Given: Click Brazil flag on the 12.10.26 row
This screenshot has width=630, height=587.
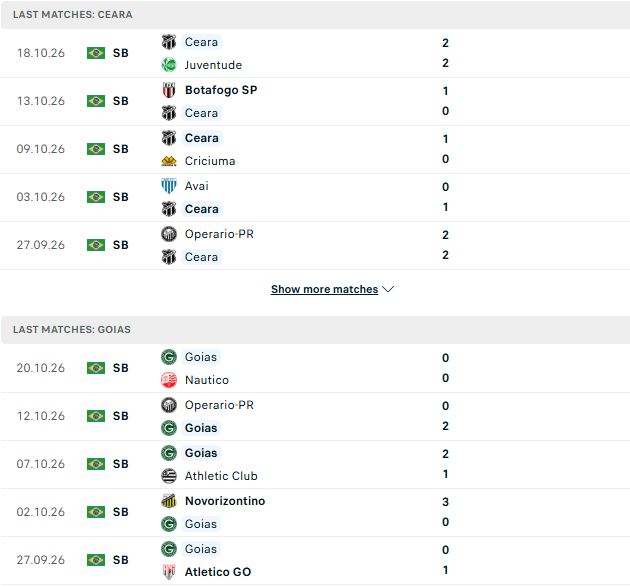Looking at the screenshot, I should [96, 416].
